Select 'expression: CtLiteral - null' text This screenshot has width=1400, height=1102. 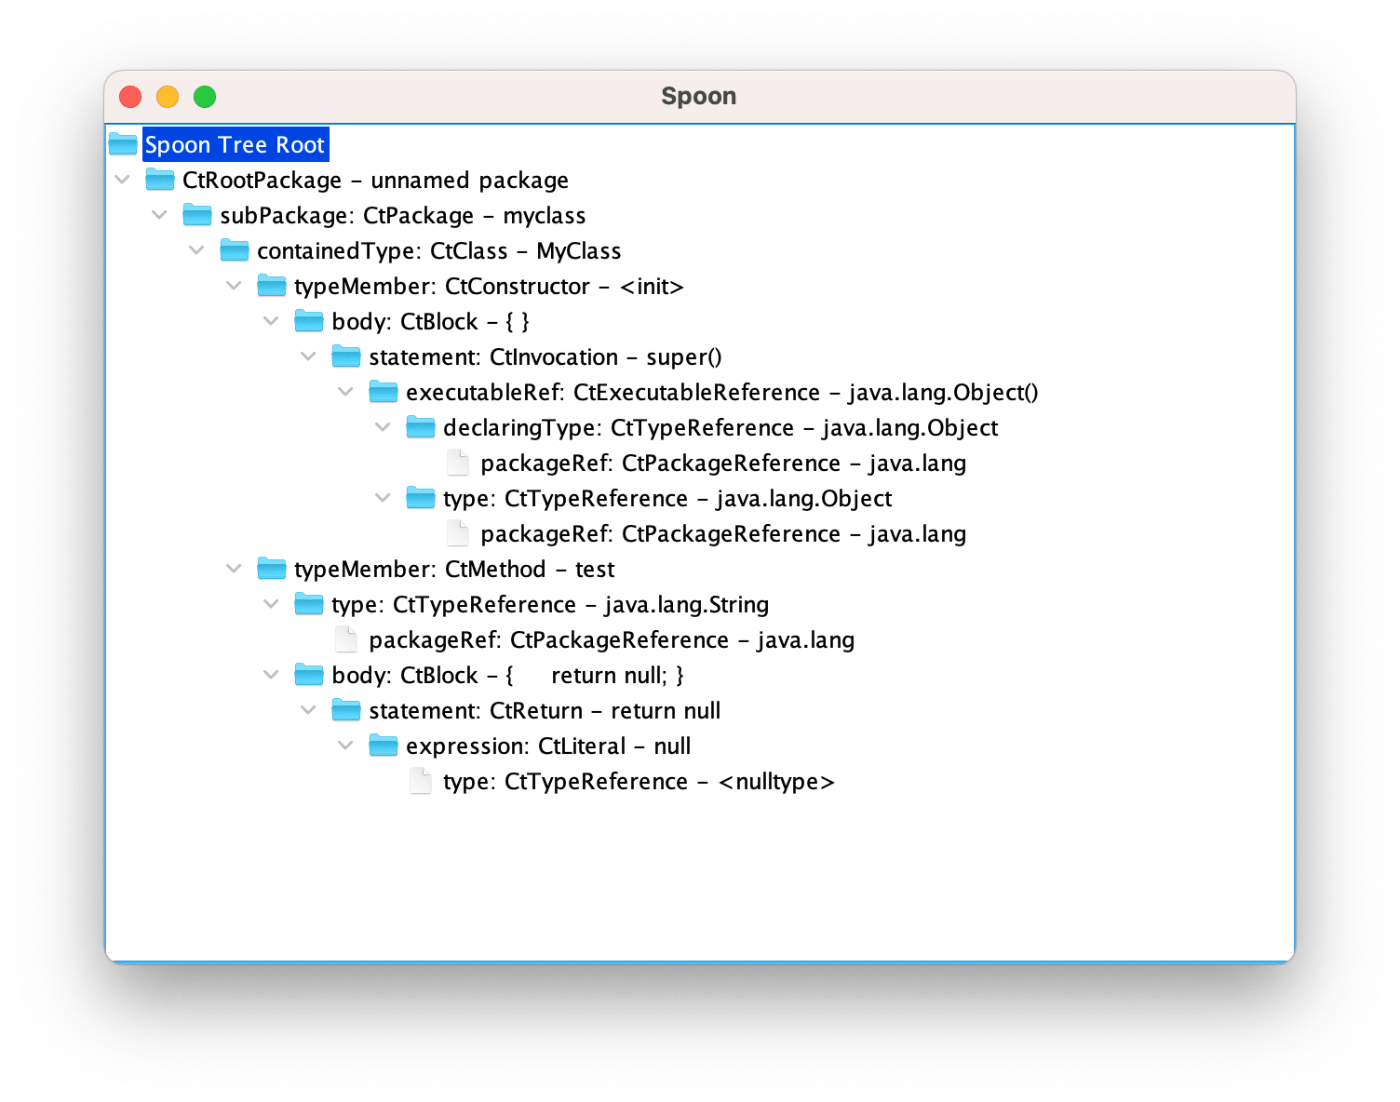(x=548, y=746)
